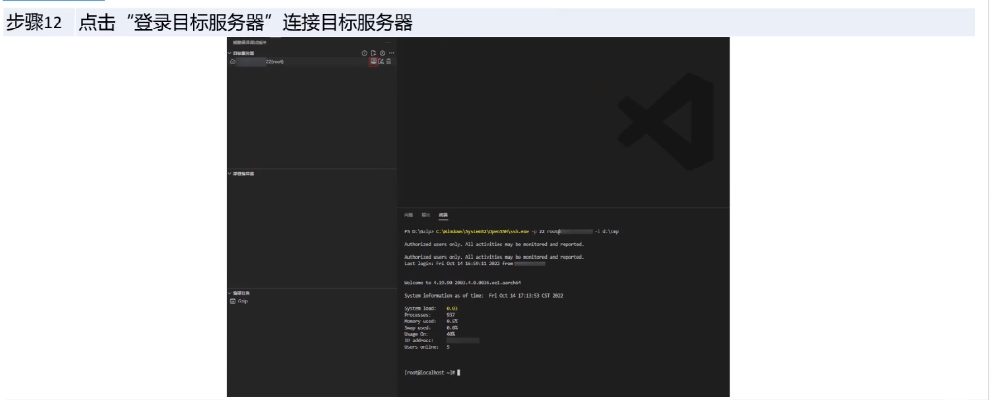This screenshot has width=994, height=400.
Task: Click the 'System information as of time' line
Action: 484,295
